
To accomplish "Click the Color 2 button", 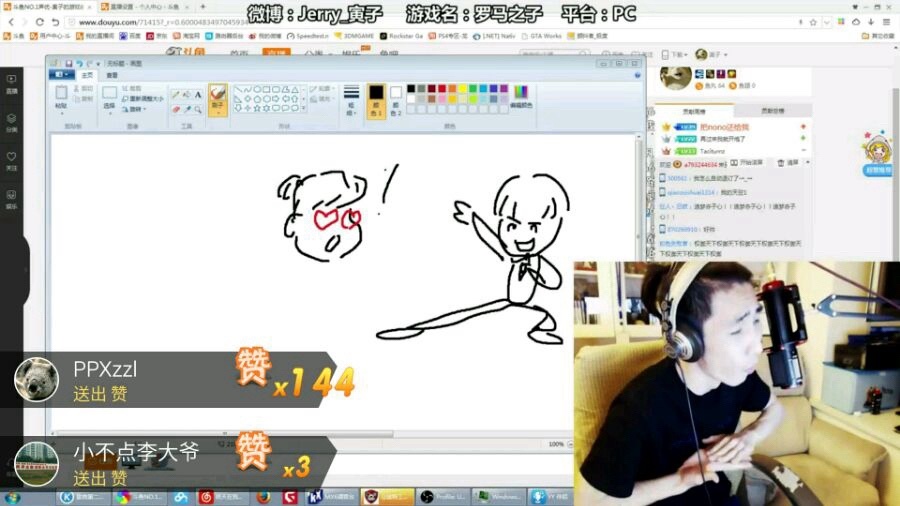I will tap(395, 100).
